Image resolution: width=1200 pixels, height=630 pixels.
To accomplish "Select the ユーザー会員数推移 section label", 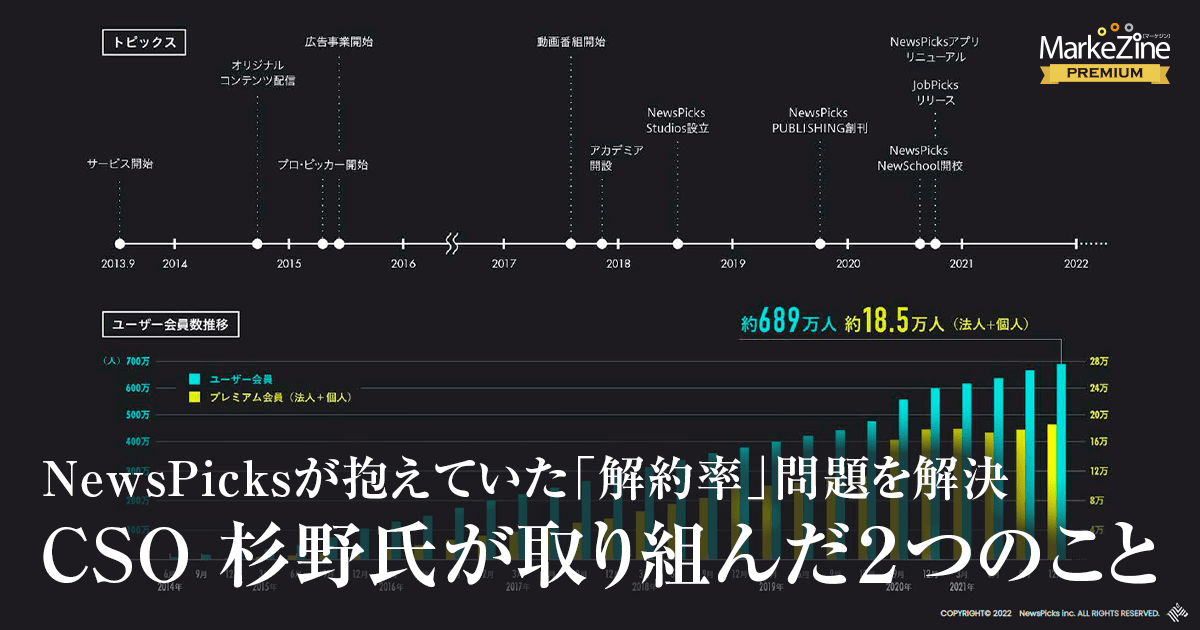I will 171,325.
